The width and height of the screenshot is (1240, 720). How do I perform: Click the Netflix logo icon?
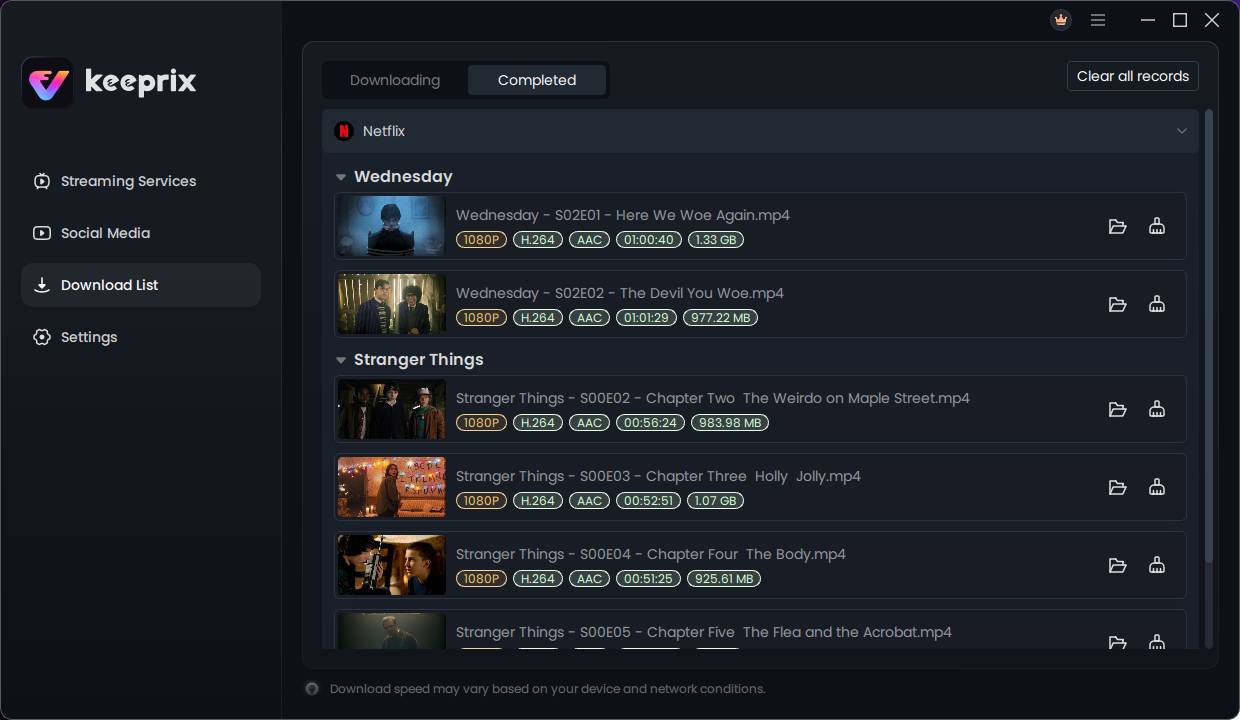344,131
